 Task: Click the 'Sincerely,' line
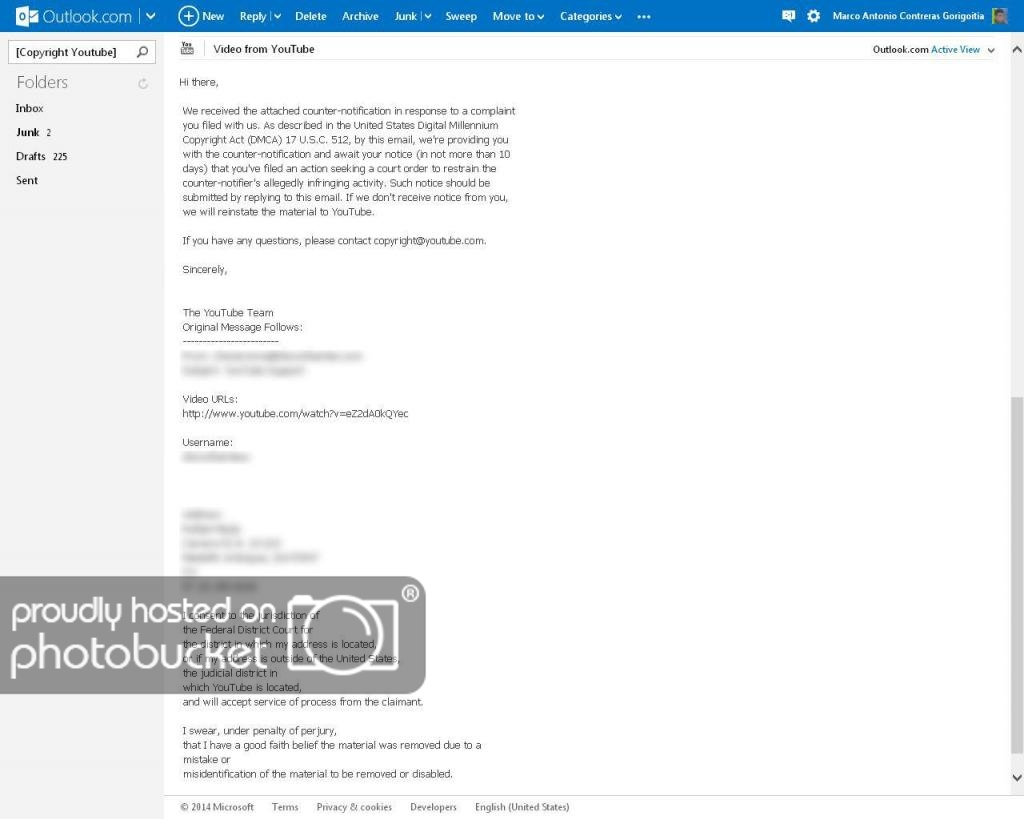click(x=204, y=270)
